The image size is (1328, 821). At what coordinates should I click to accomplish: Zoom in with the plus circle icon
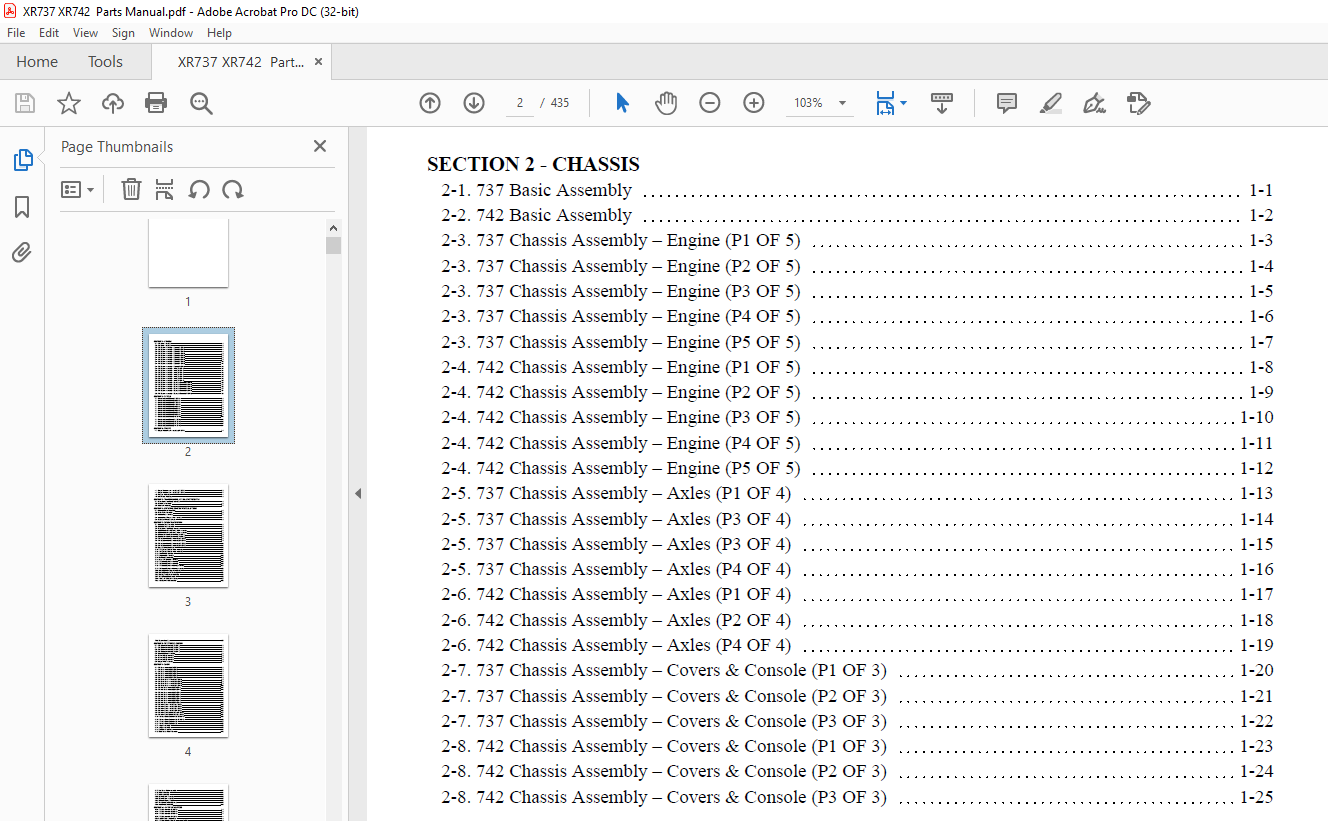[x=754, y=103]
